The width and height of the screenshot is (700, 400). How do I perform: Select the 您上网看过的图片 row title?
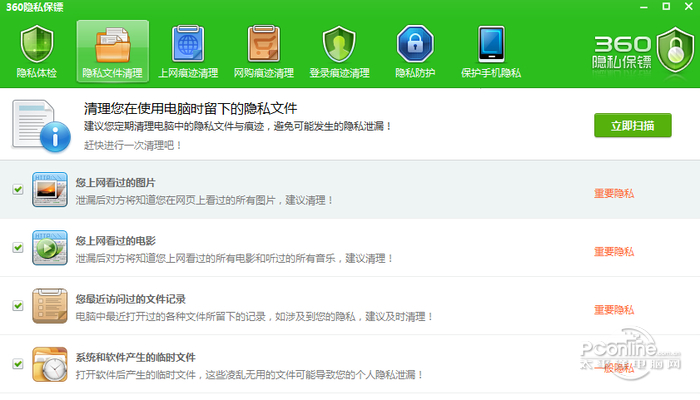(116, 183)
